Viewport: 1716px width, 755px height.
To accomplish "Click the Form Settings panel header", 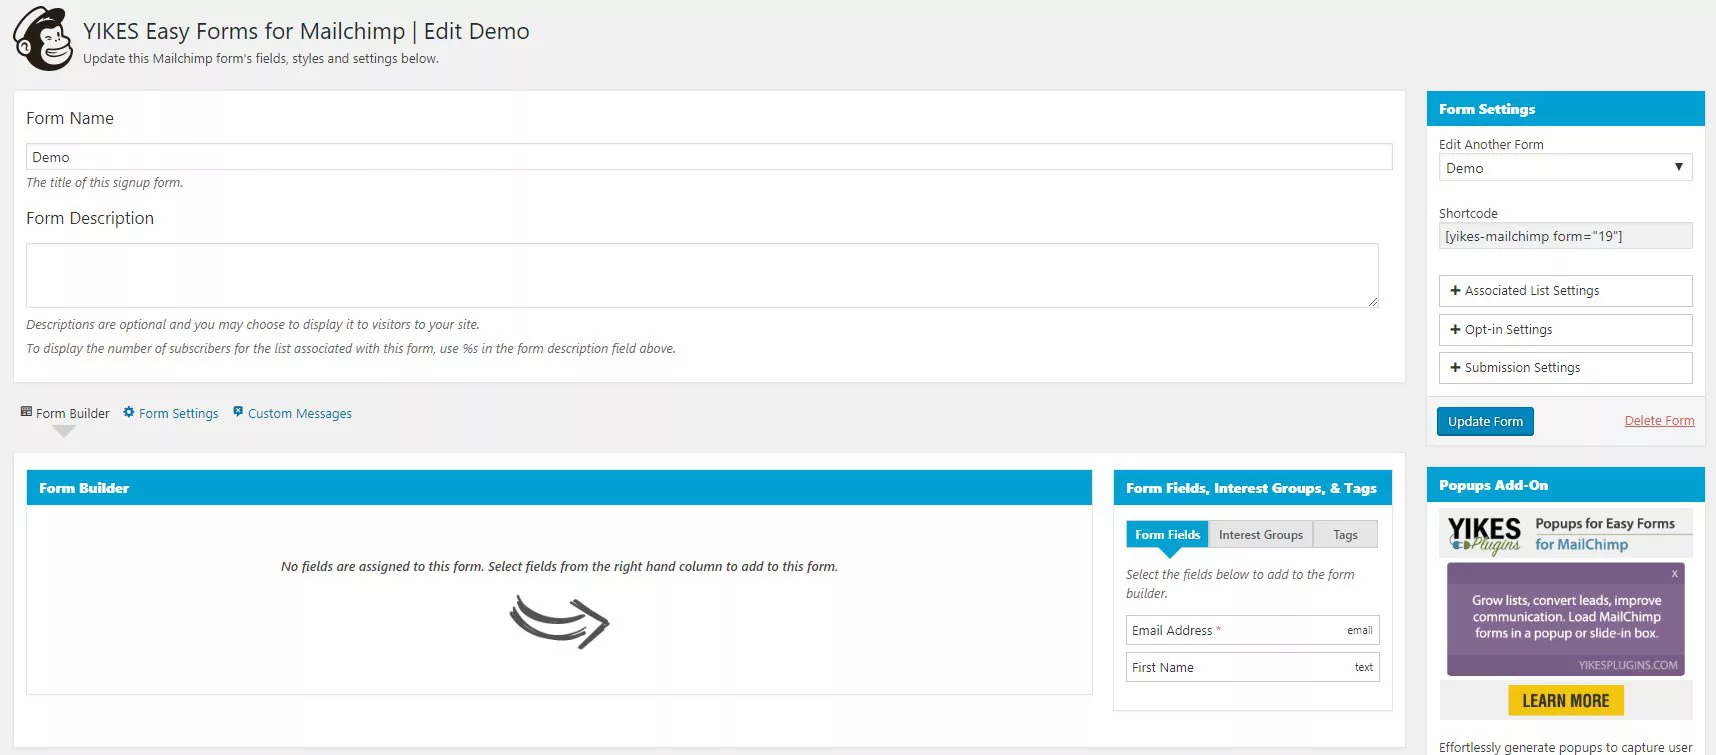I will (1565, 109).
